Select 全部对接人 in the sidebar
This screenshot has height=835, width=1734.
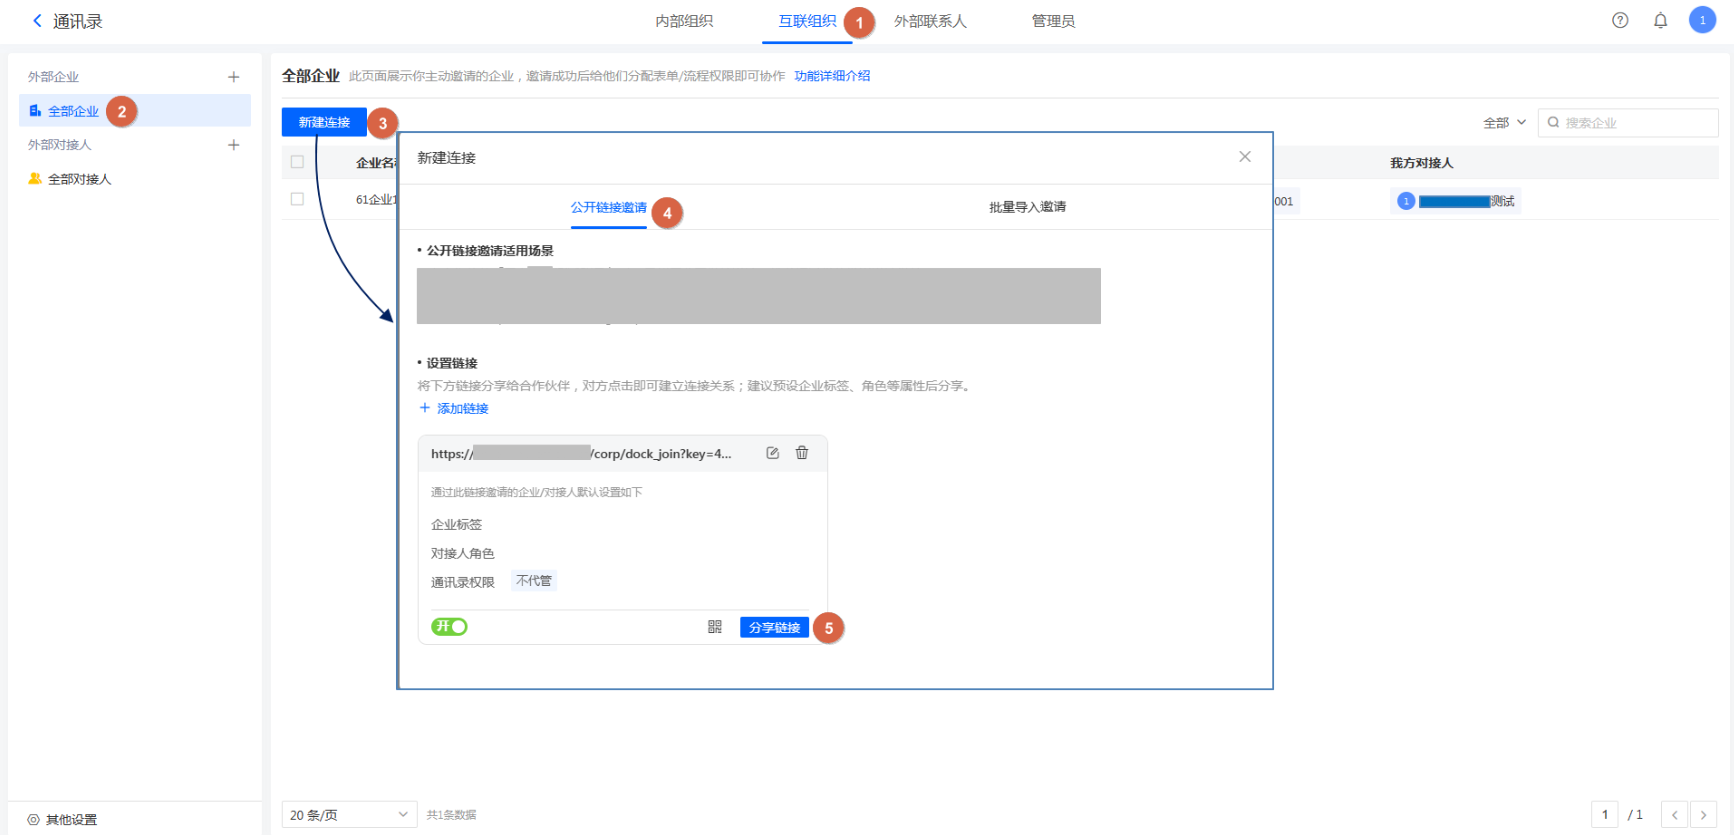pyautogui.click(x=79, y=179)
